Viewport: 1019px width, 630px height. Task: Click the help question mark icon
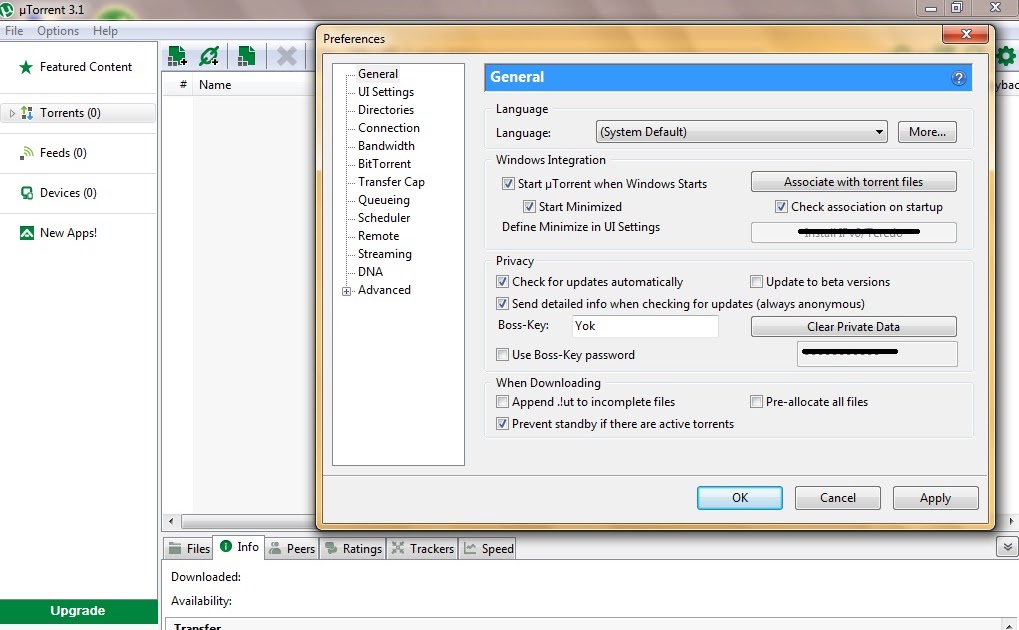tap(959, 78)
